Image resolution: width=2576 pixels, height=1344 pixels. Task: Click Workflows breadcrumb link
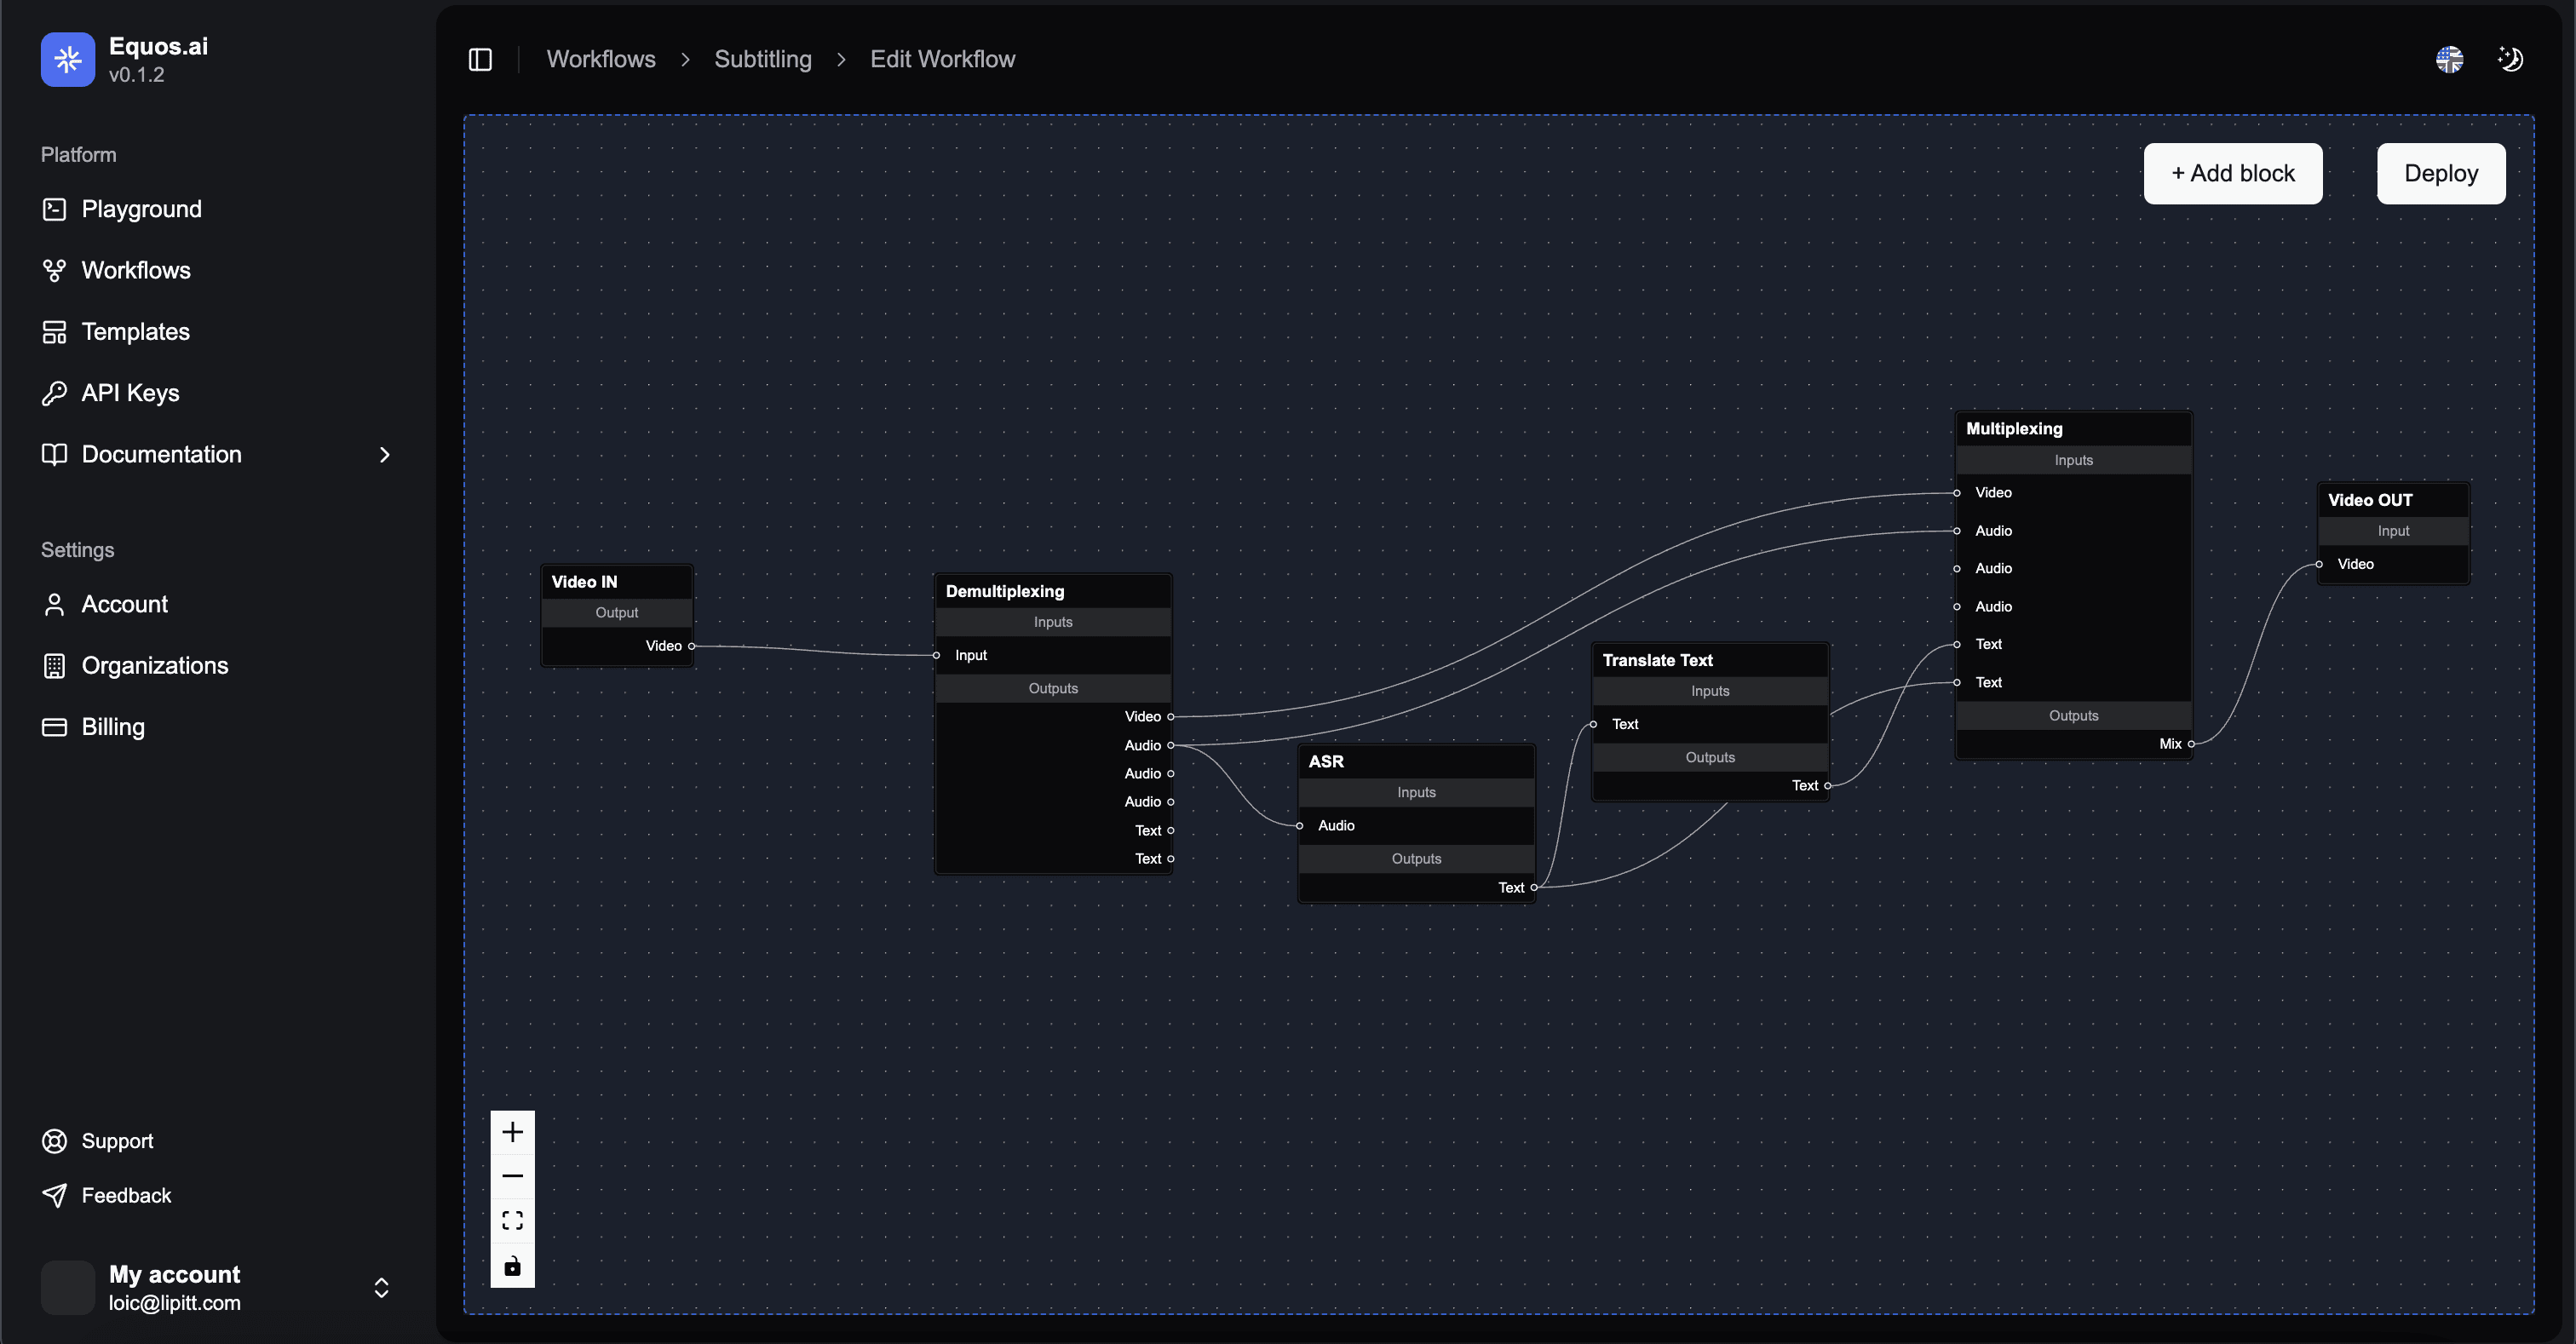click(601, 59)
